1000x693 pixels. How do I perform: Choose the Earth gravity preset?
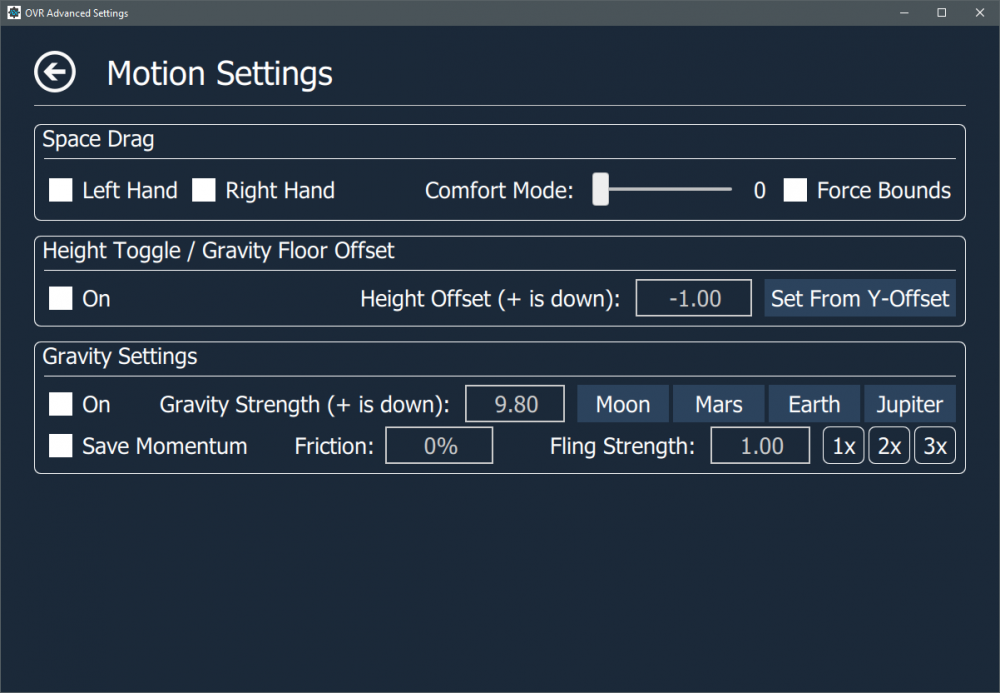click(814, 404)
